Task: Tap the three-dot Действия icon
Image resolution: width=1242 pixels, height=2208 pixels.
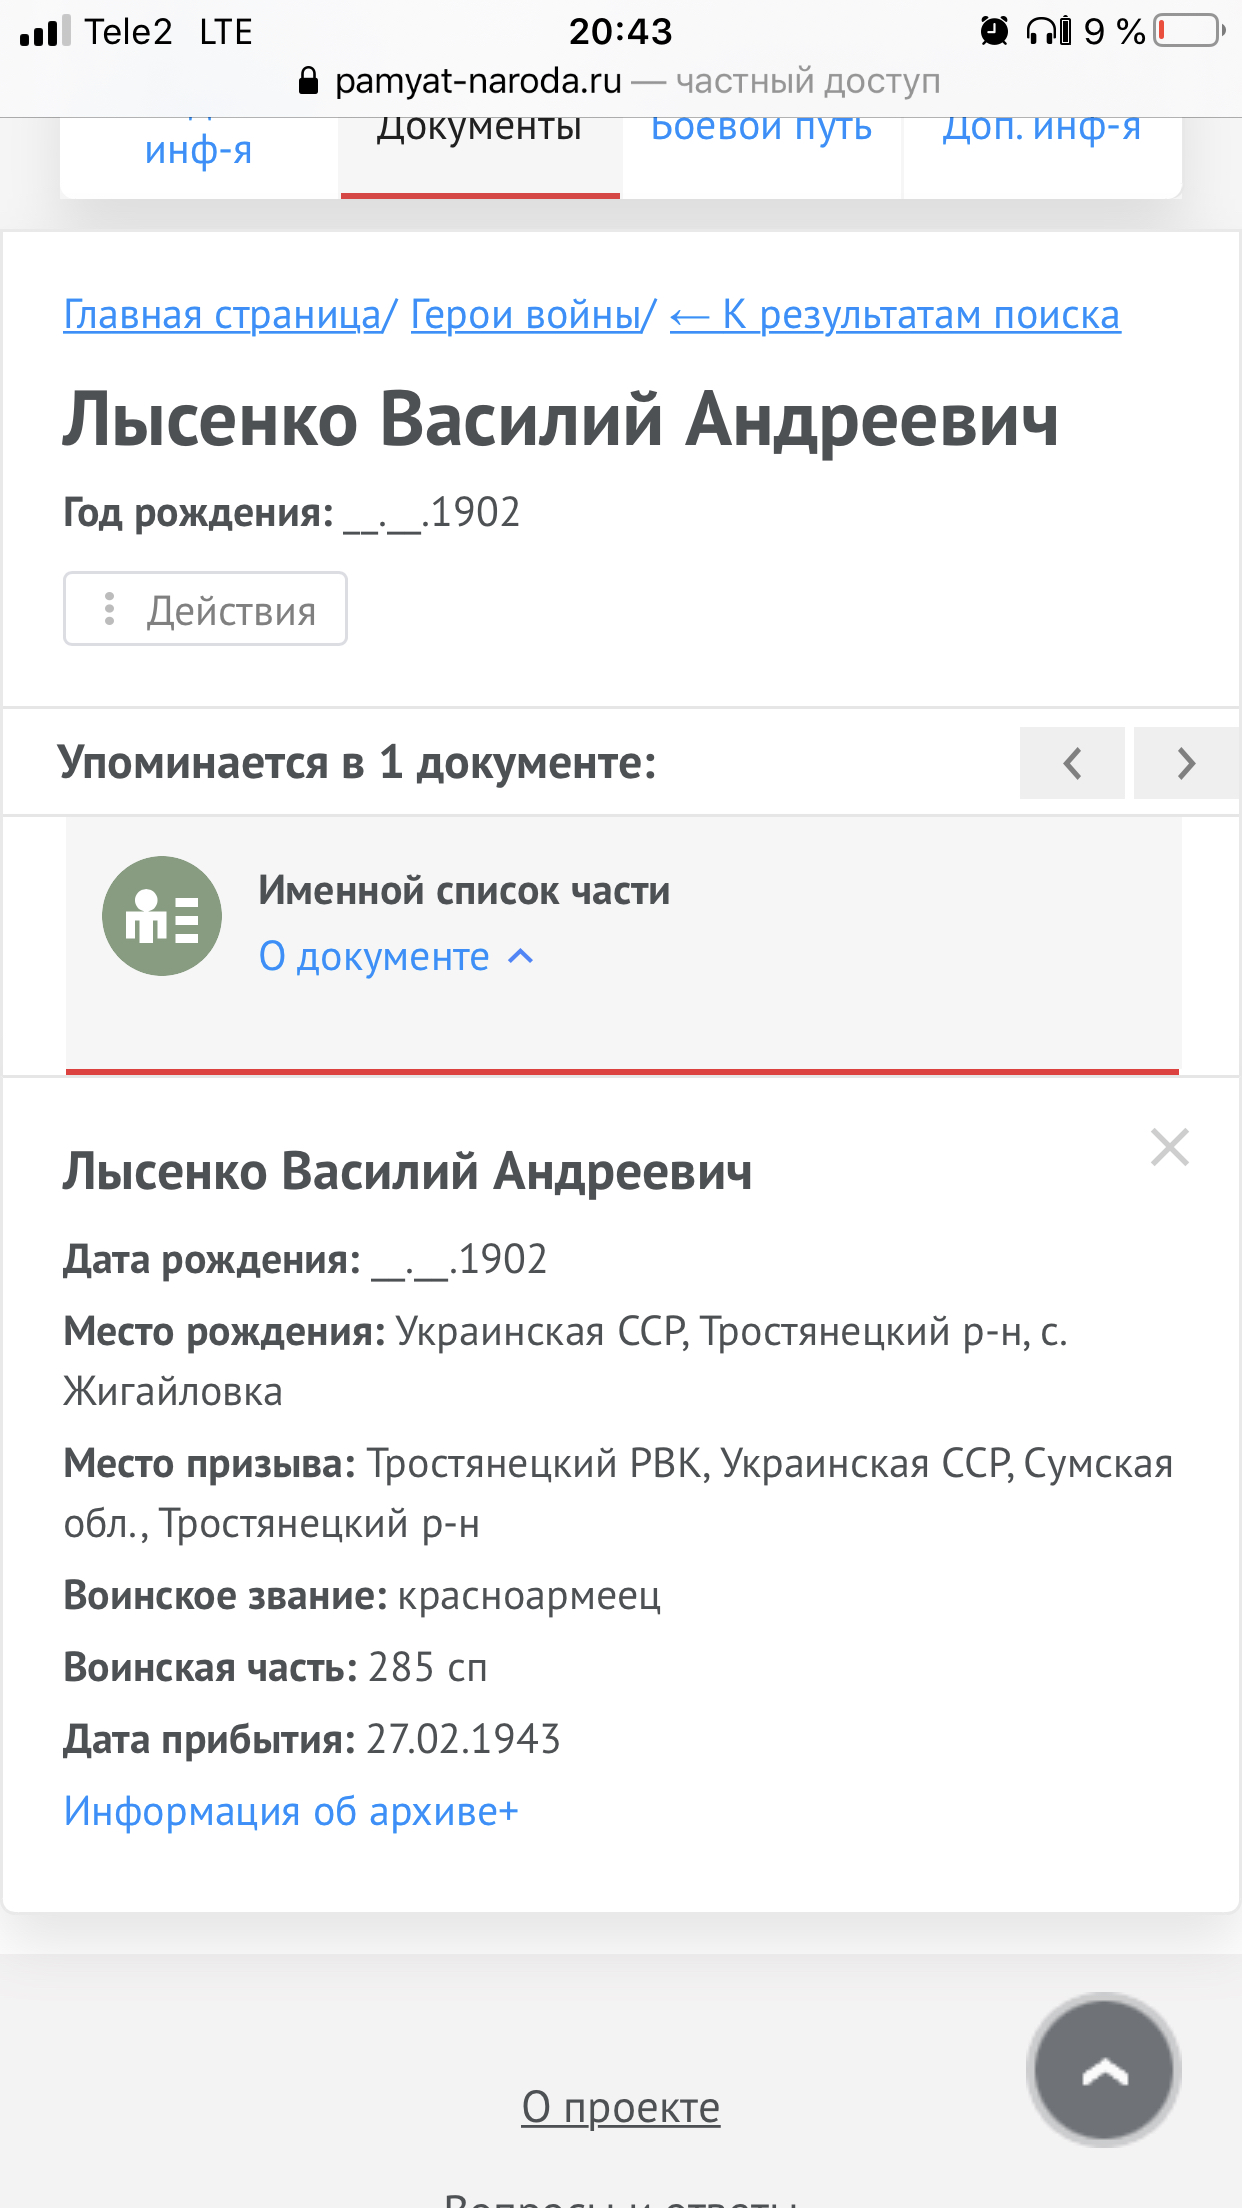Action: tap(110, 609)
